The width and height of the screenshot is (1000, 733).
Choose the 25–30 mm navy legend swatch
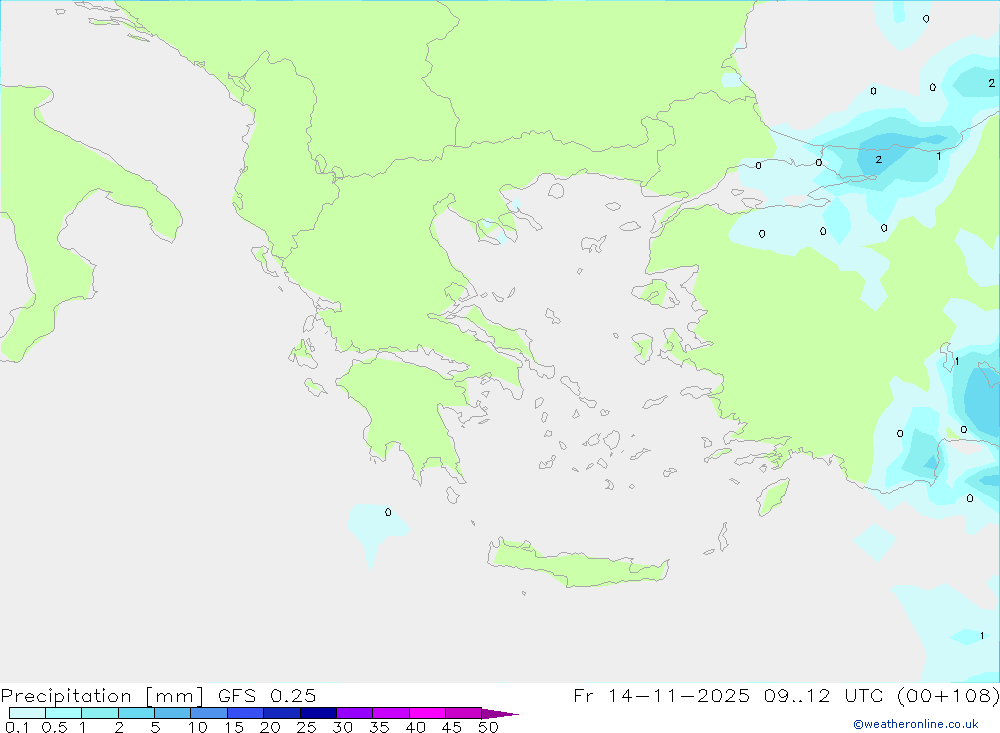(x=318, y=713)
